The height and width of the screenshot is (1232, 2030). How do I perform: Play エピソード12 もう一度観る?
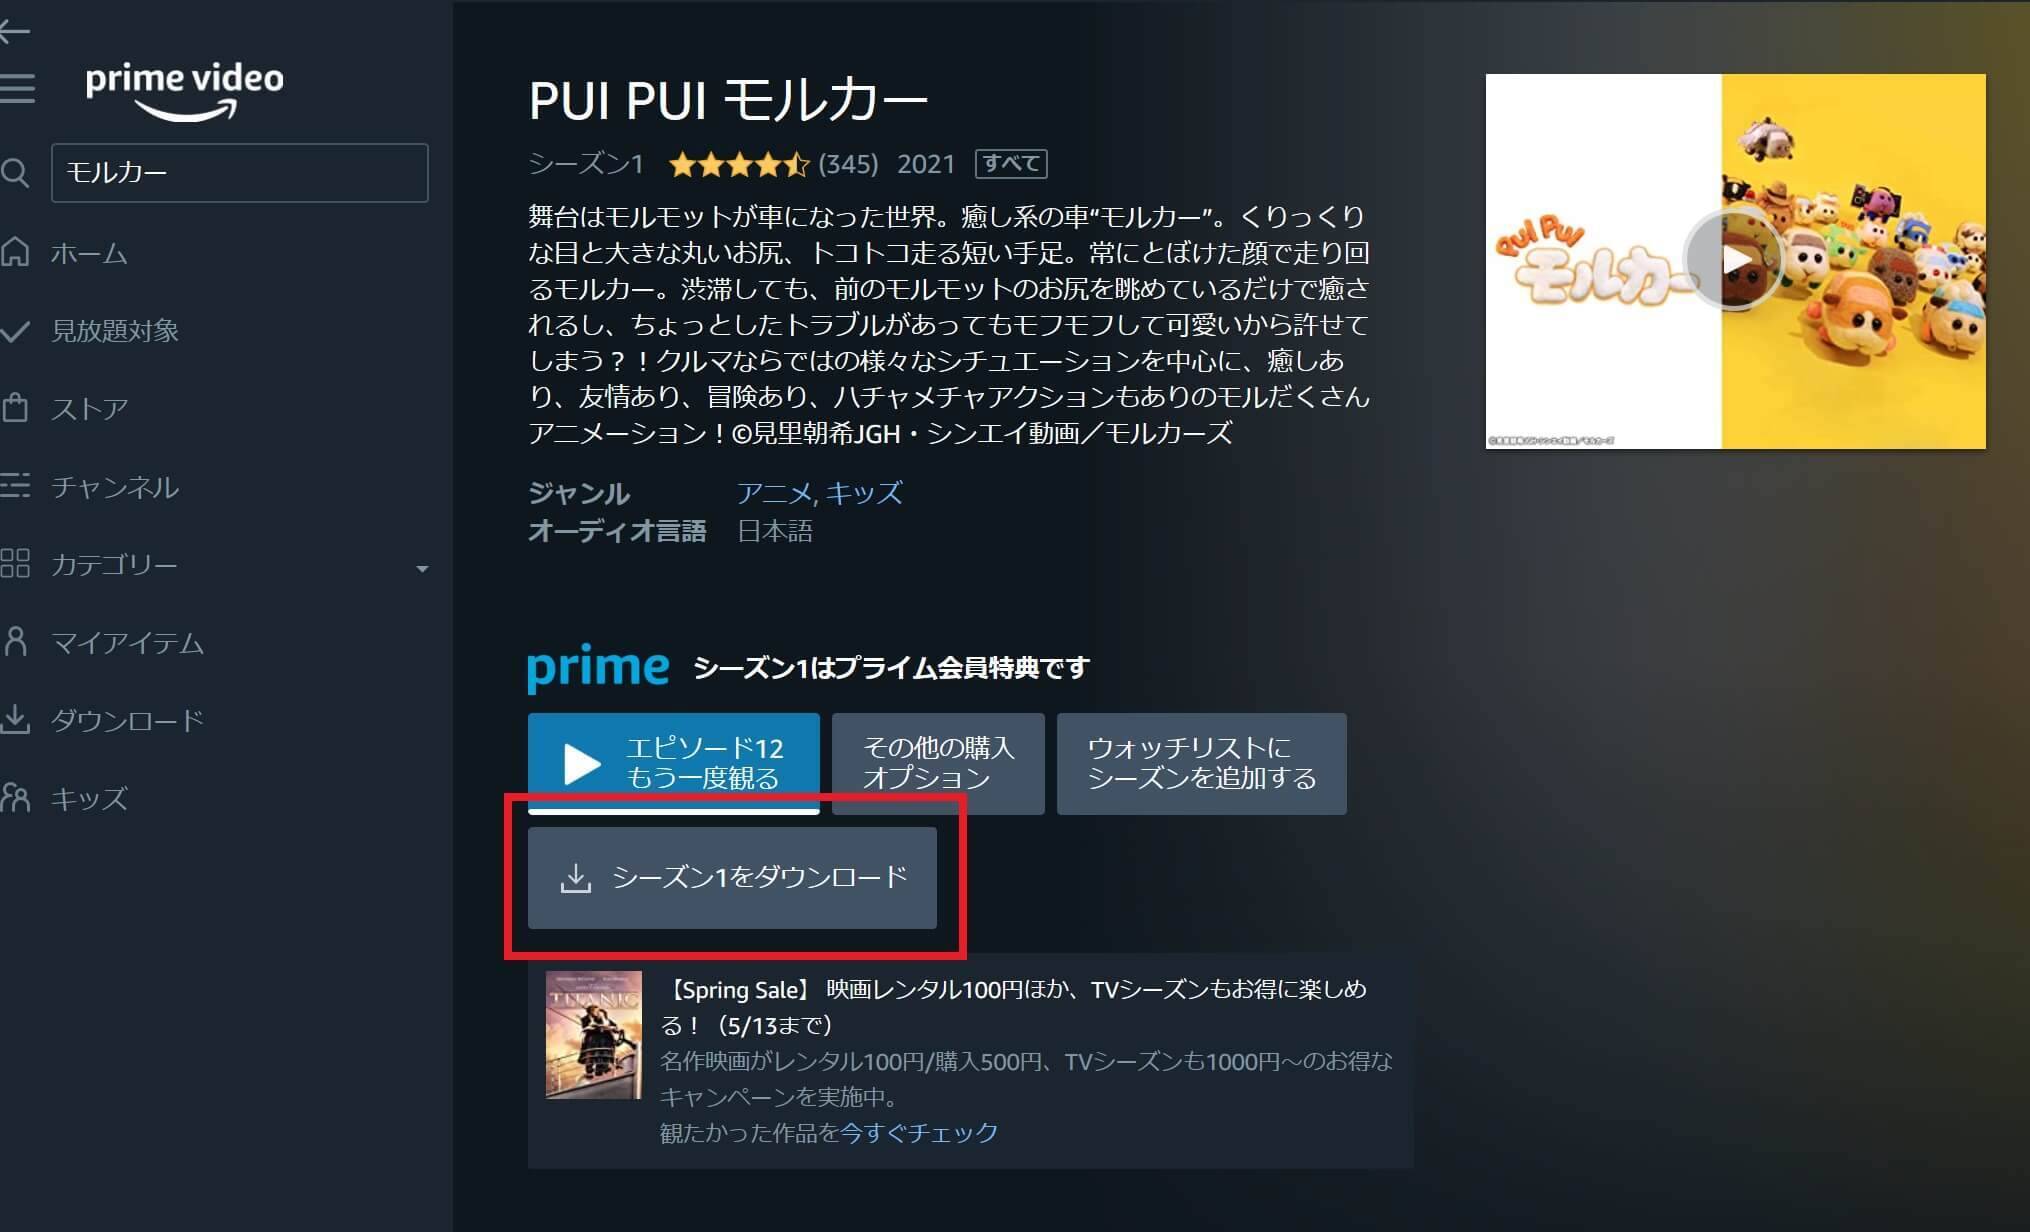[x=674, y=763]
